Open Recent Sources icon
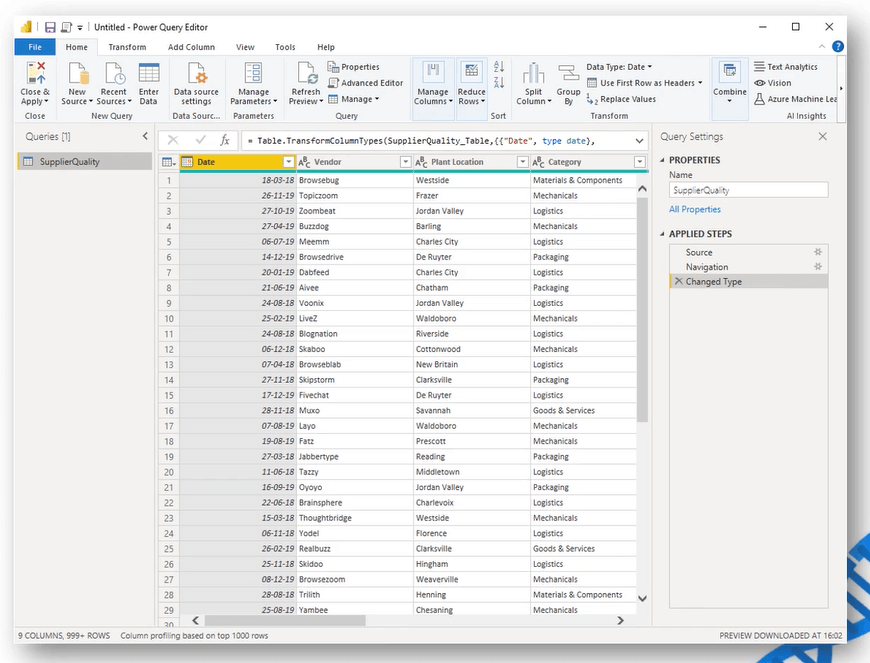Screen dimensions: 870x663 (x=114, y=73)
